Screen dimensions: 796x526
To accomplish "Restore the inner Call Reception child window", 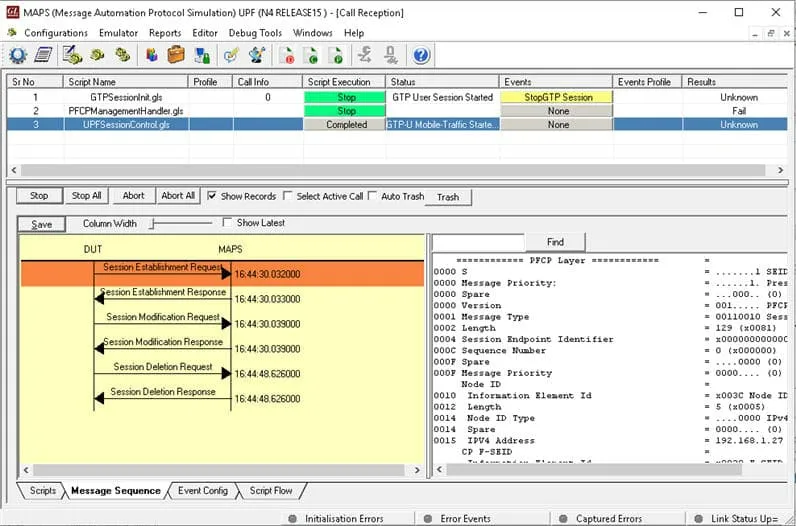I will click(771, 34).
